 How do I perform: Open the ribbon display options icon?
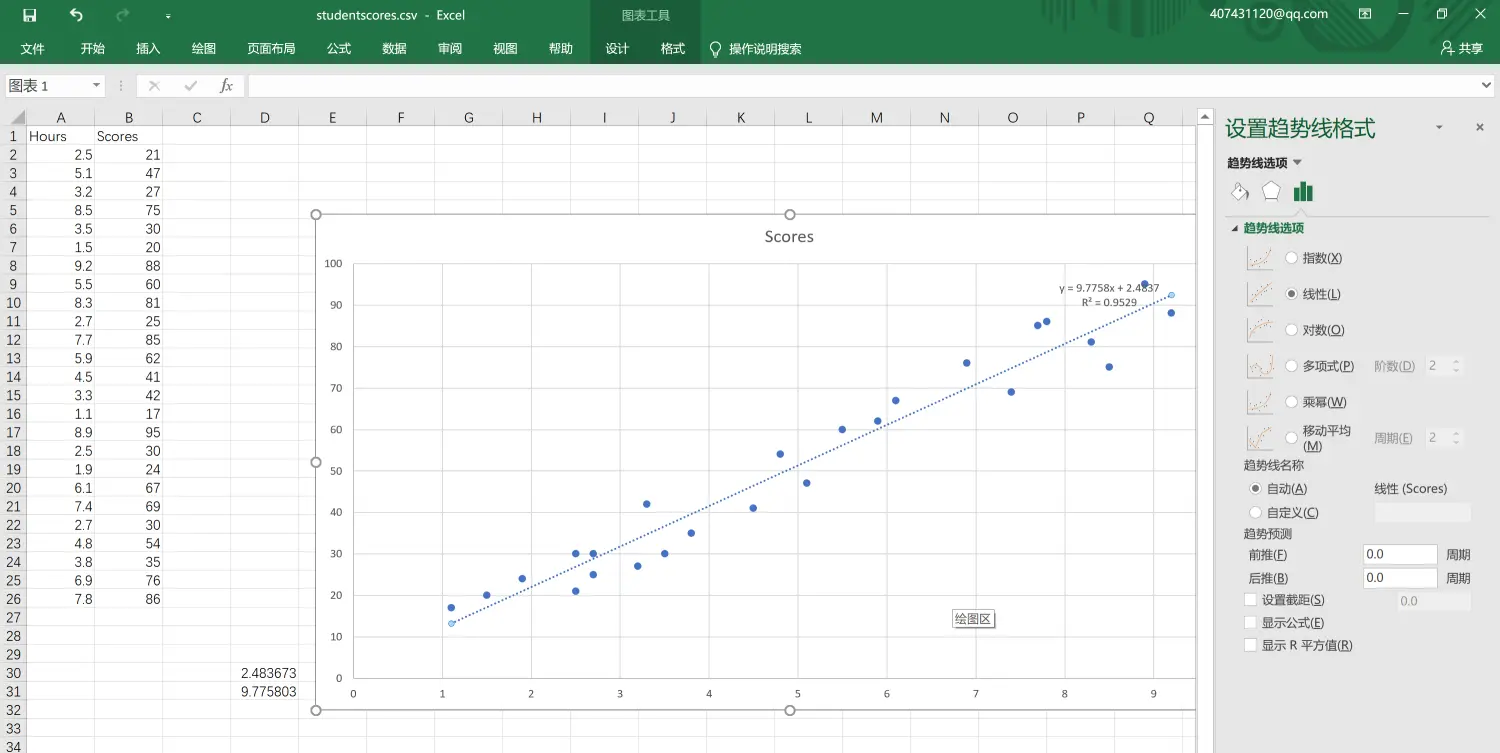pyautogui.click(x=1365, y=14)
